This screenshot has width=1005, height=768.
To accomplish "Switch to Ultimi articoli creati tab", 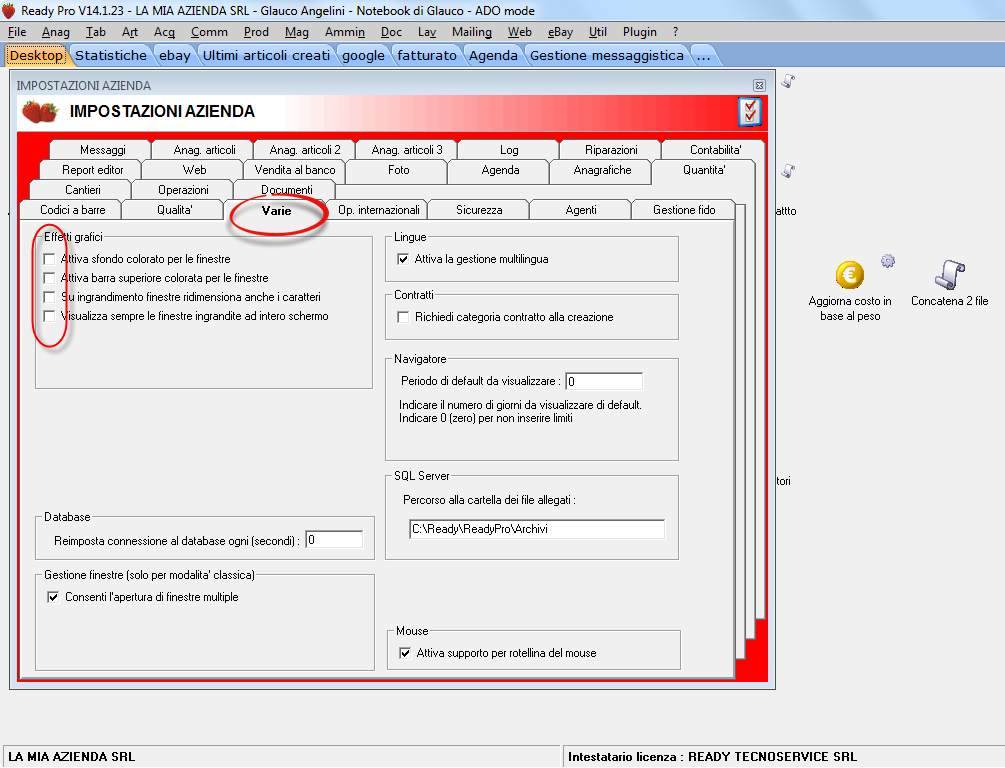I will 267,56.
